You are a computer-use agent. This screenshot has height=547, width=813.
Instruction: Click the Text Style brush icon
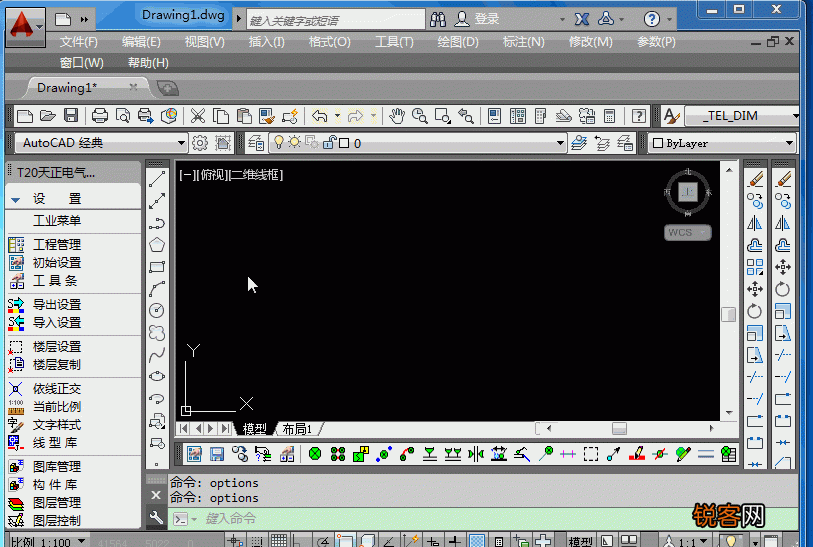671,116
